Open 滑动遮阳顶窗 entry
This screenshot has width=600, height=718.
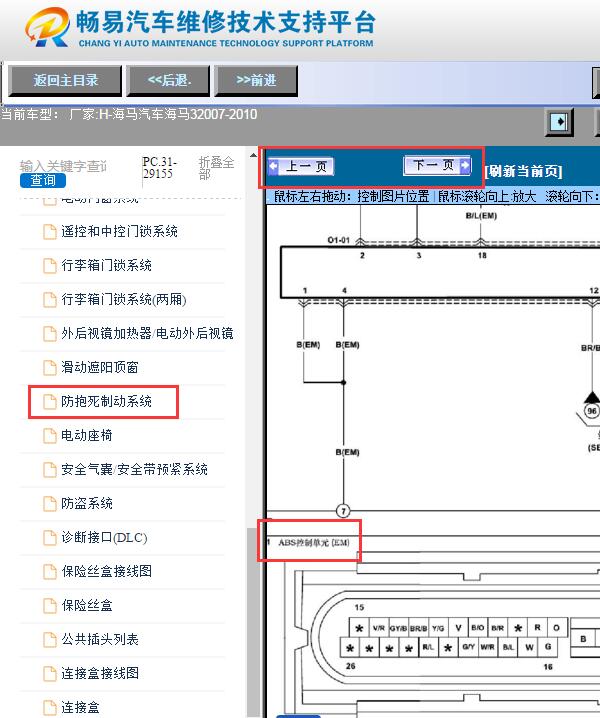click(x=100, y=367)
